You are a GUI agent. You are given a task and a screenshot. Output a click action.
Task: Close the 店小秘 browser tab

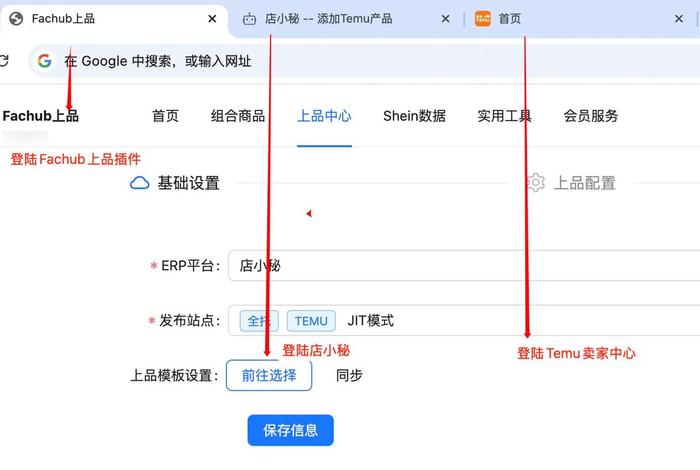pos(446,19)
